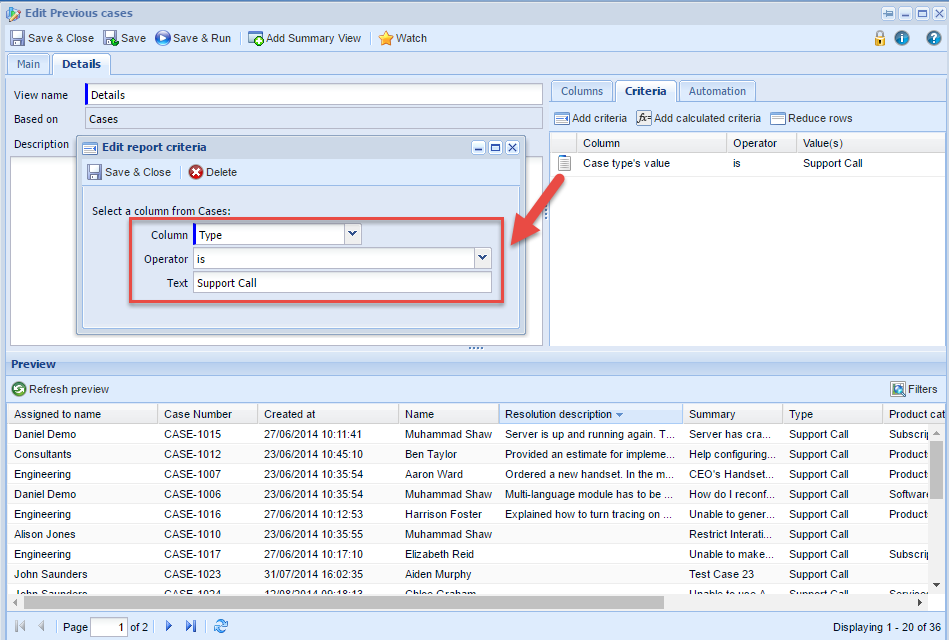Go to previous page of preview

41,626
